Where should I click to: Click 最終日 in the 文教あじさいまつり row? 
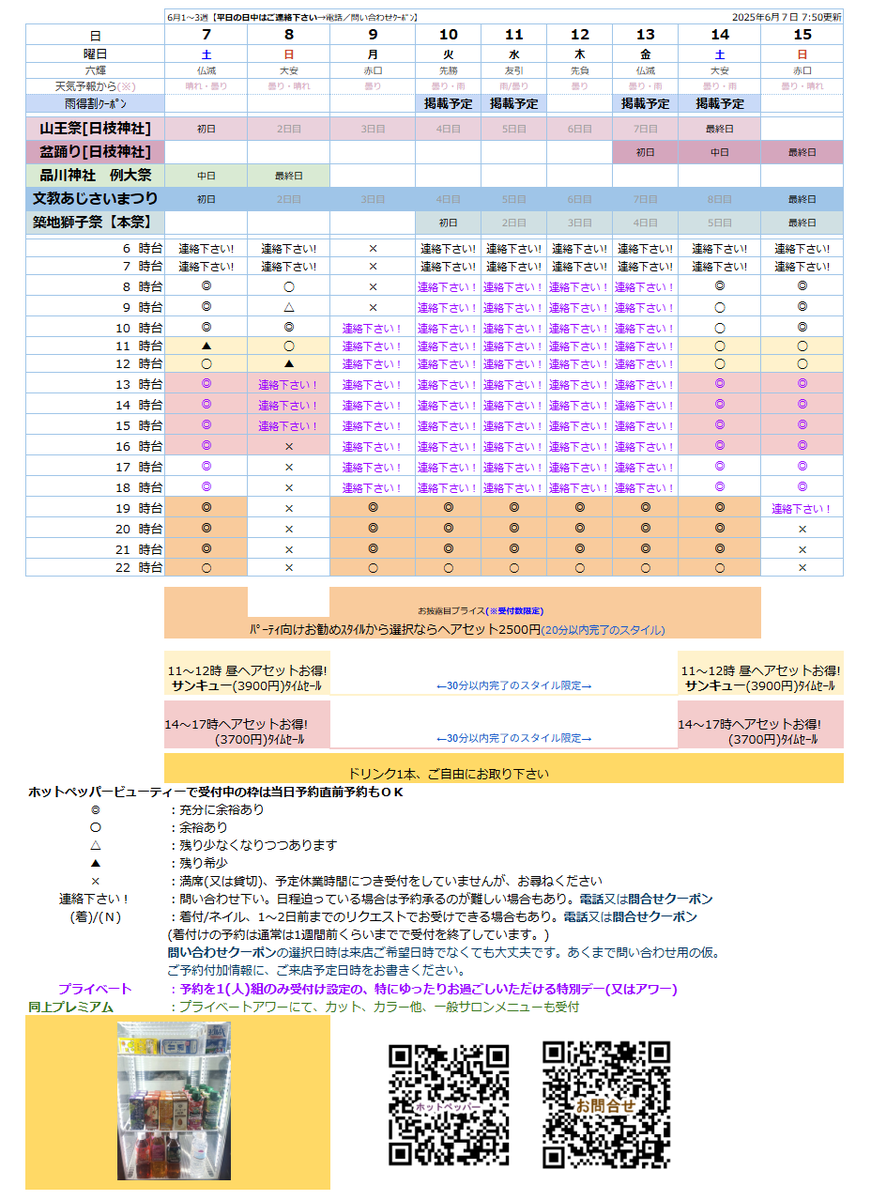coord(802,199)
